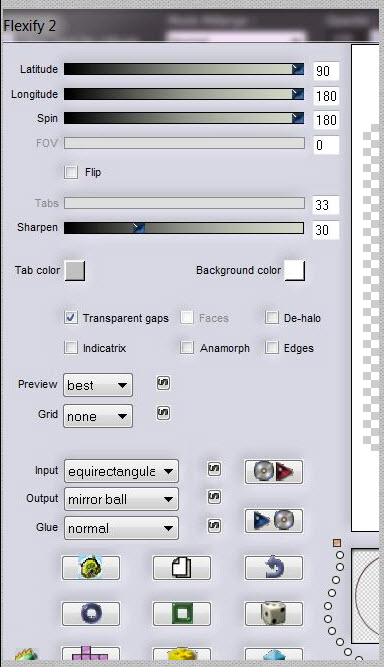The image size is (384, 667).
Task: Open the Glue normal dropdown
Action: point(121,528)
